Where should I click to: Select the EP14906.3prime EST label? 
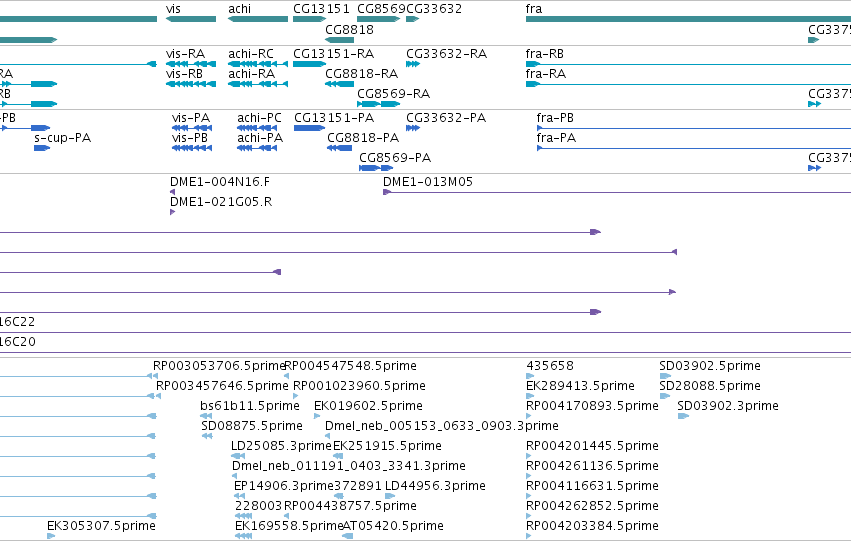[x=284, y=486]
